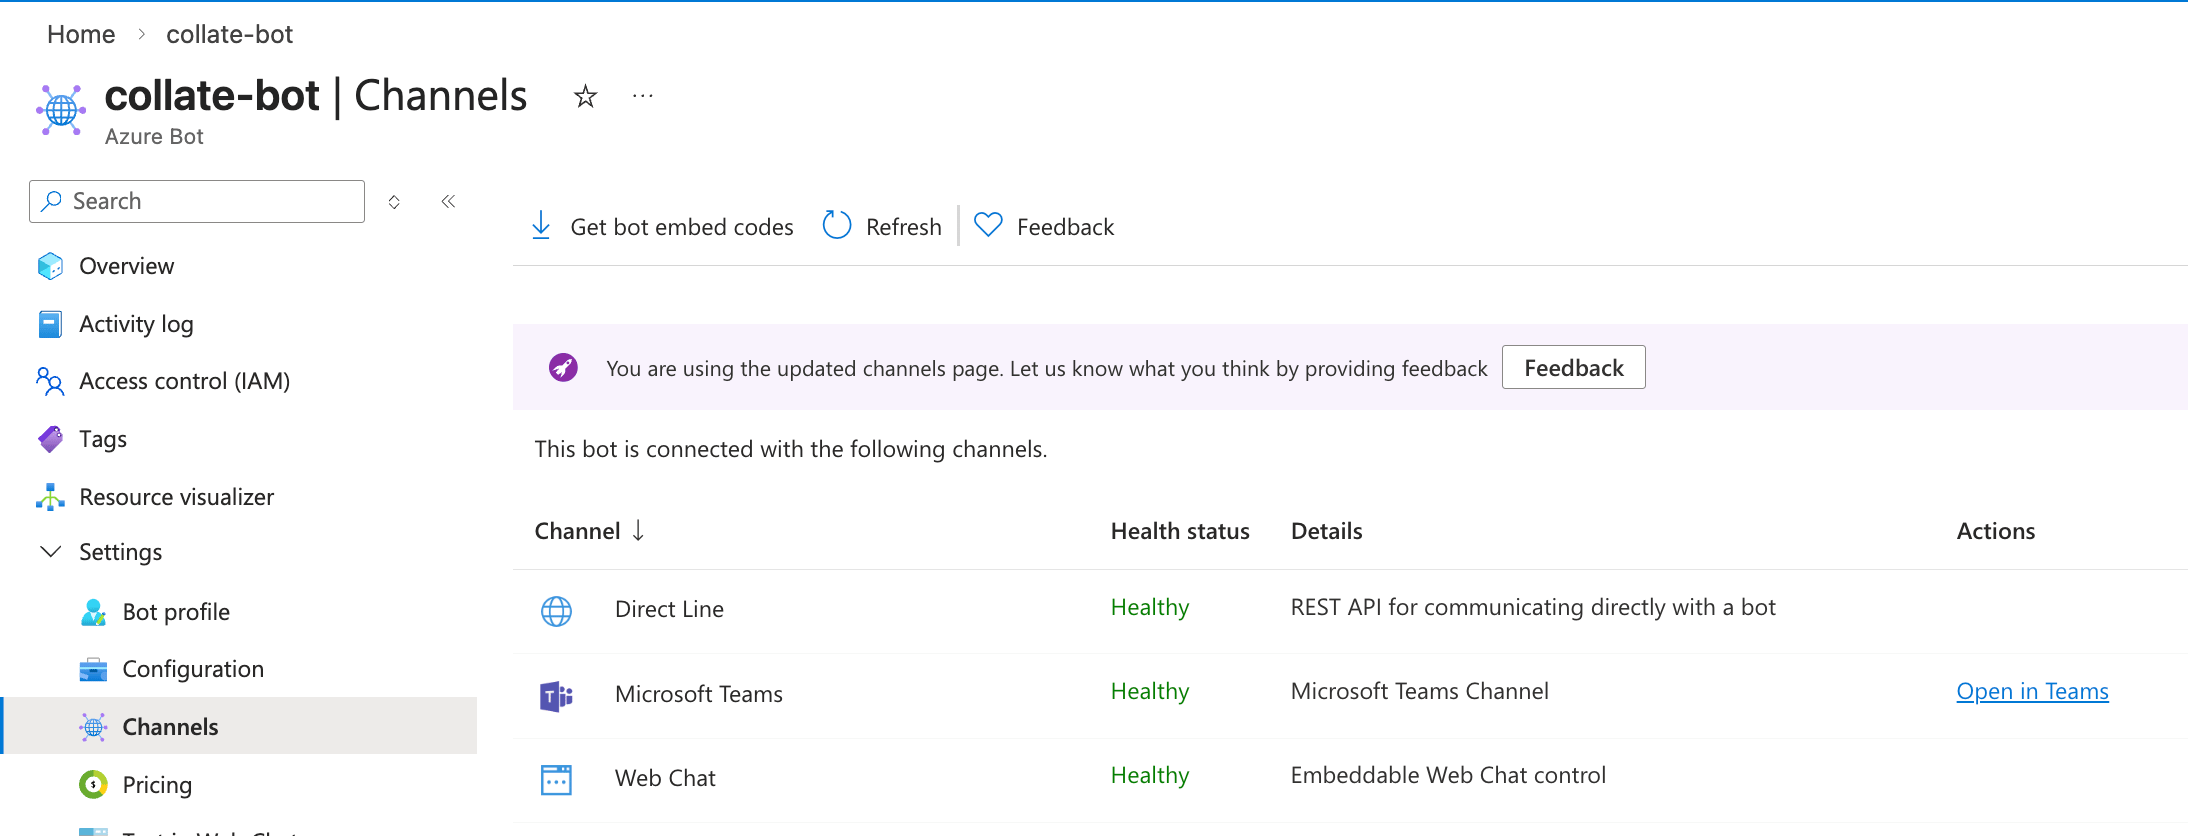2188x836 pixels.
Task: Collapse the sidebar with the double chevron
Action: (448, 201)
